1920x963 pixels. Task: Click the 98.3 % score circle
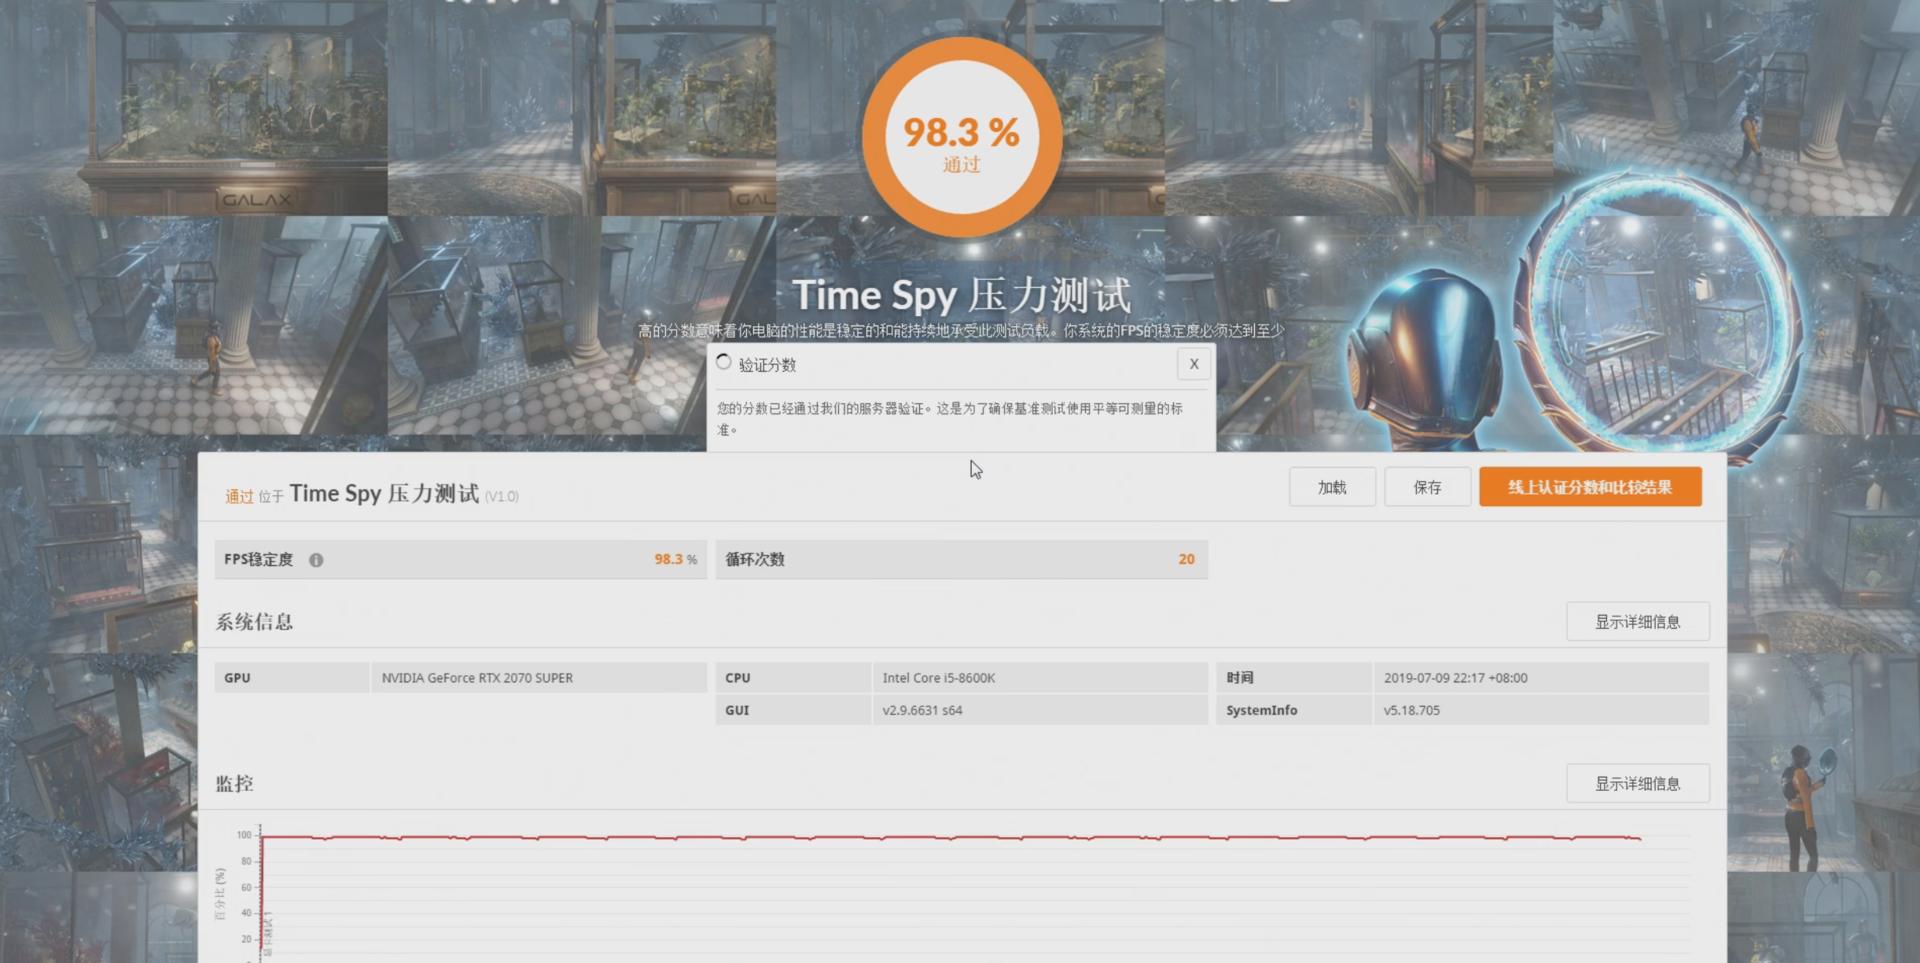[x=962, y=137]
